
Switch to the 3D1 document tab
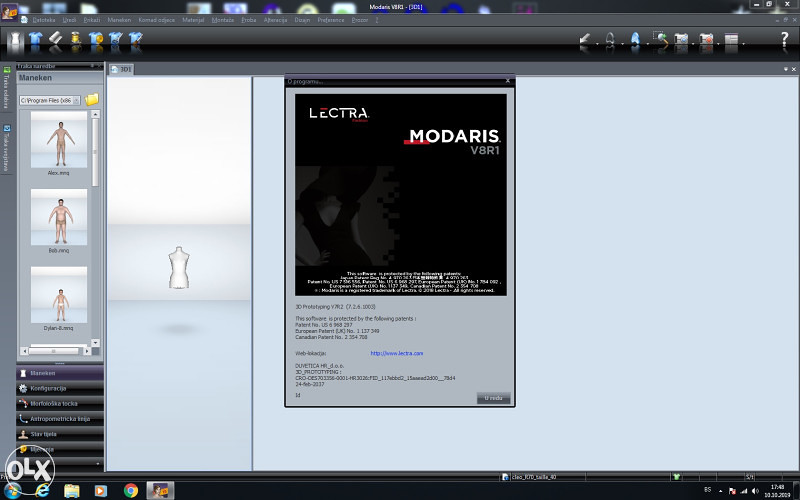coord(121,69)
